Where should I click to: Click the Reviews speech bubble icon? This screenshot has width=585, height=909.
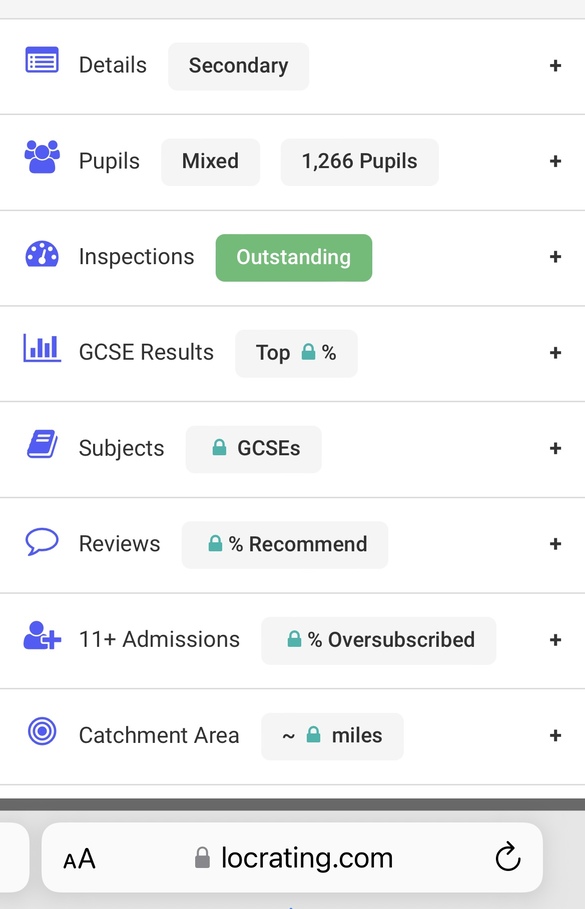(42, 541)
